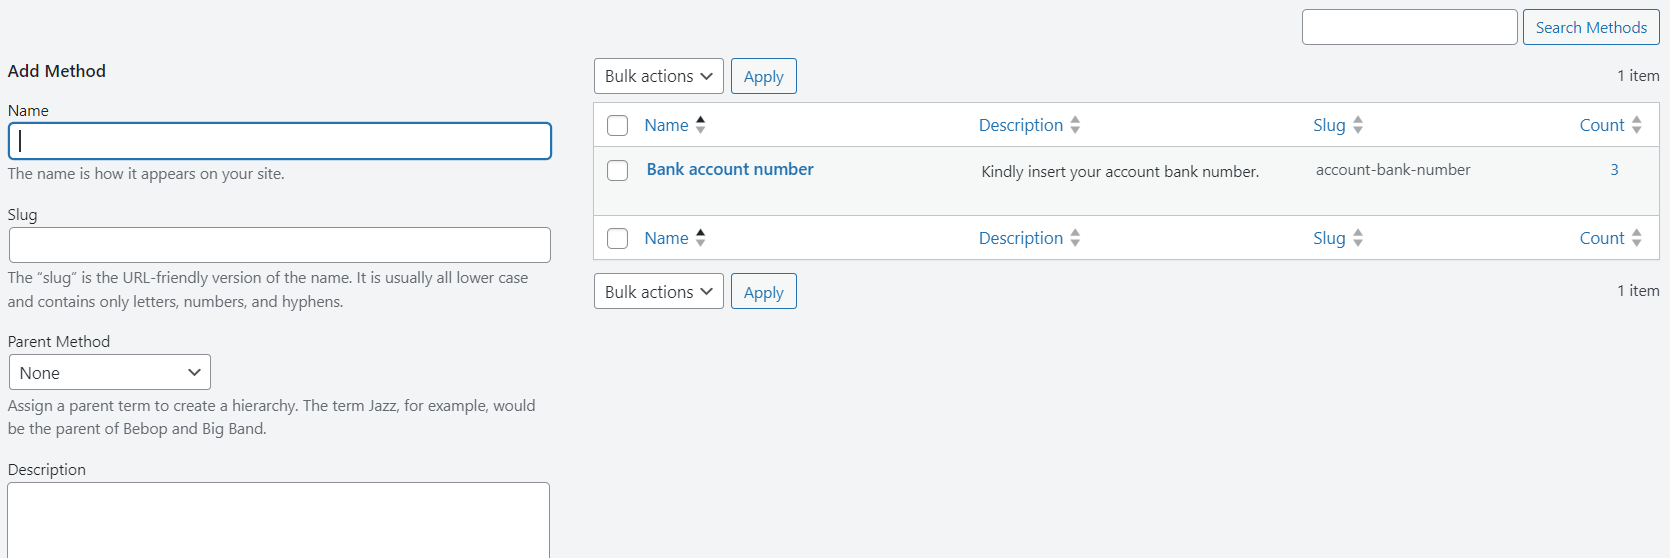Click footer Description column sort arrows
Viewport: 1670px width, 558px height.
pos(1075,238)
